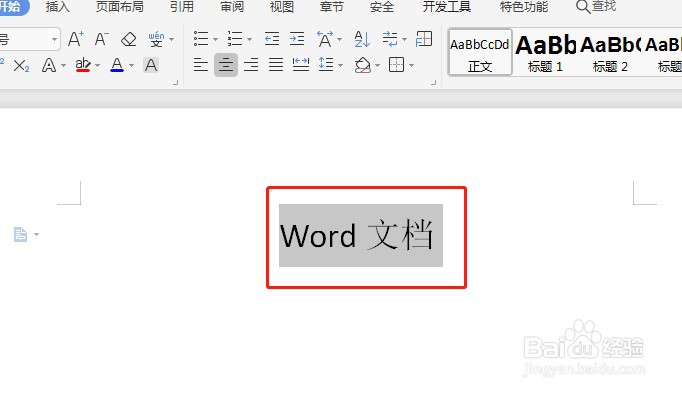Open font color dropdown arrow
This screenshot has width=682, height=393.
[131, 66]
